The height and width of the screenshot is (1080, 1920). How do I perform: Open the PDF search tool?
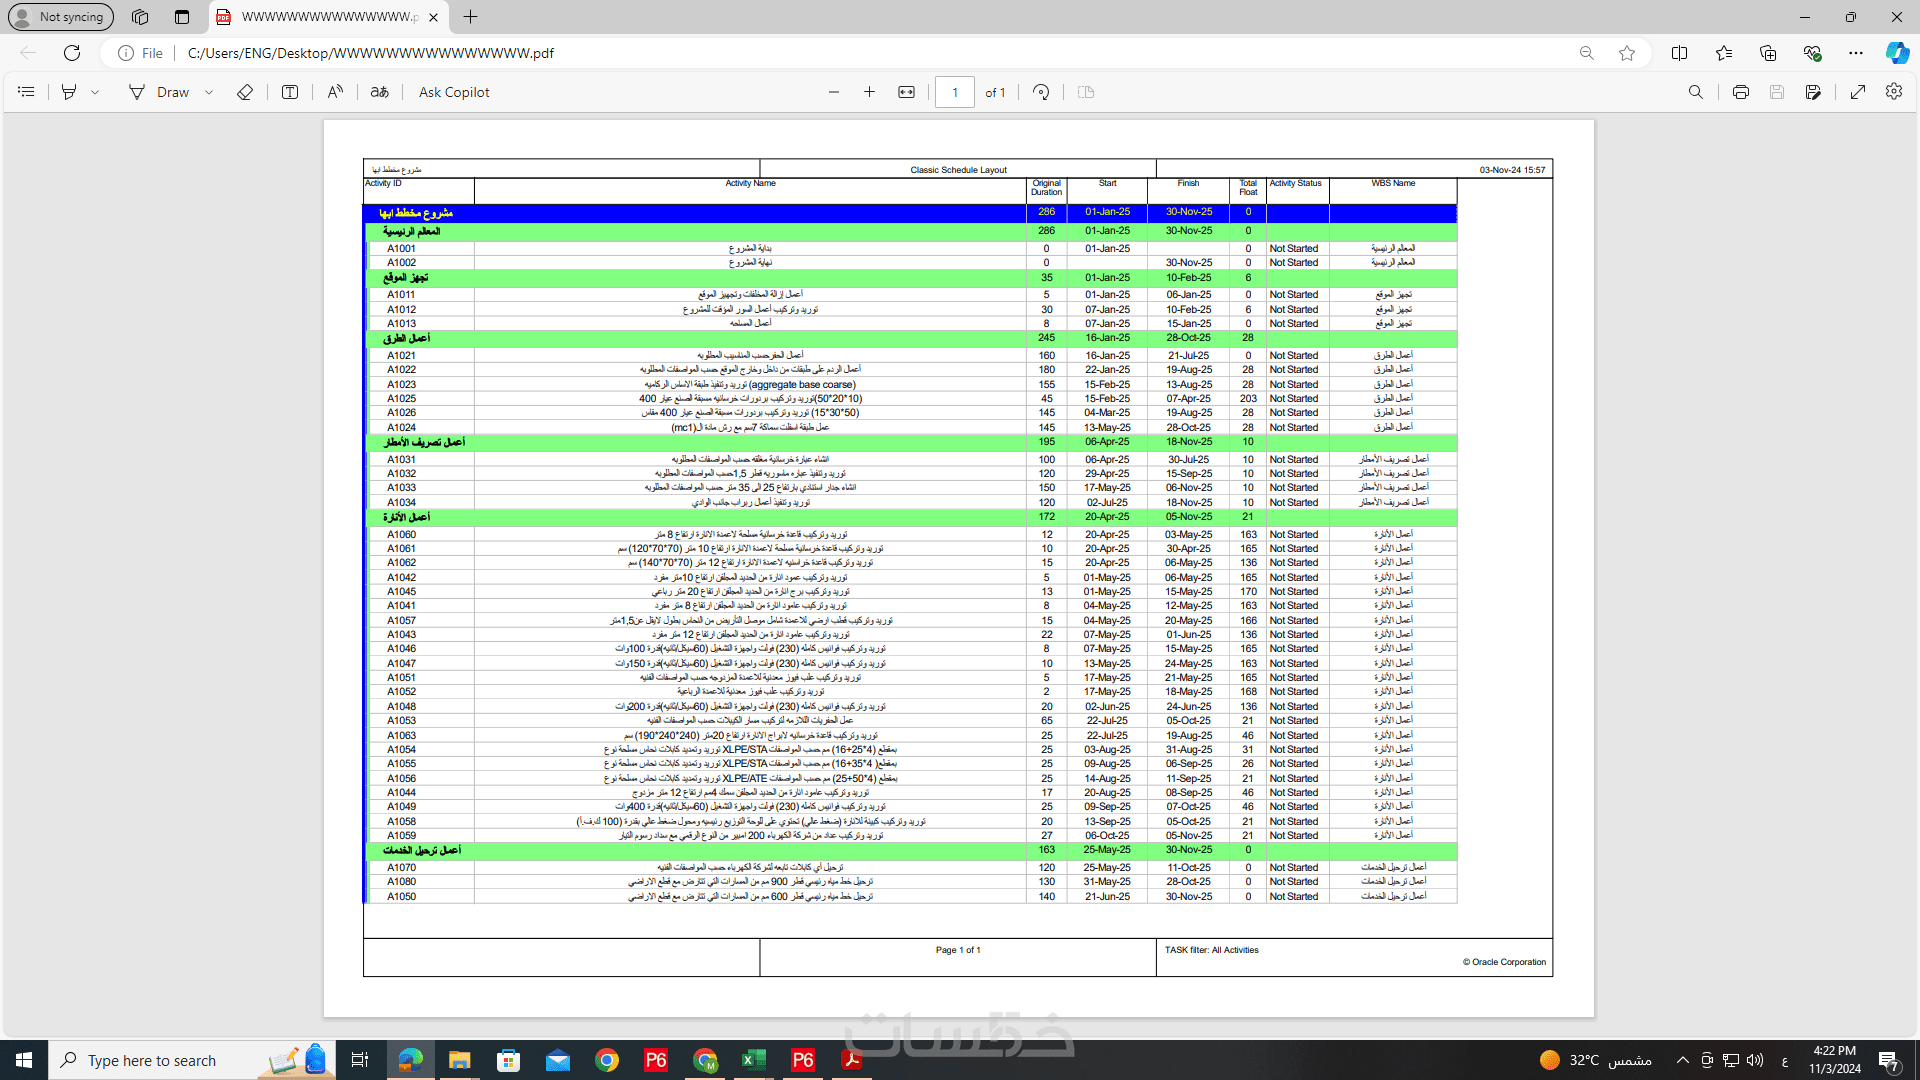(1696, 92)
